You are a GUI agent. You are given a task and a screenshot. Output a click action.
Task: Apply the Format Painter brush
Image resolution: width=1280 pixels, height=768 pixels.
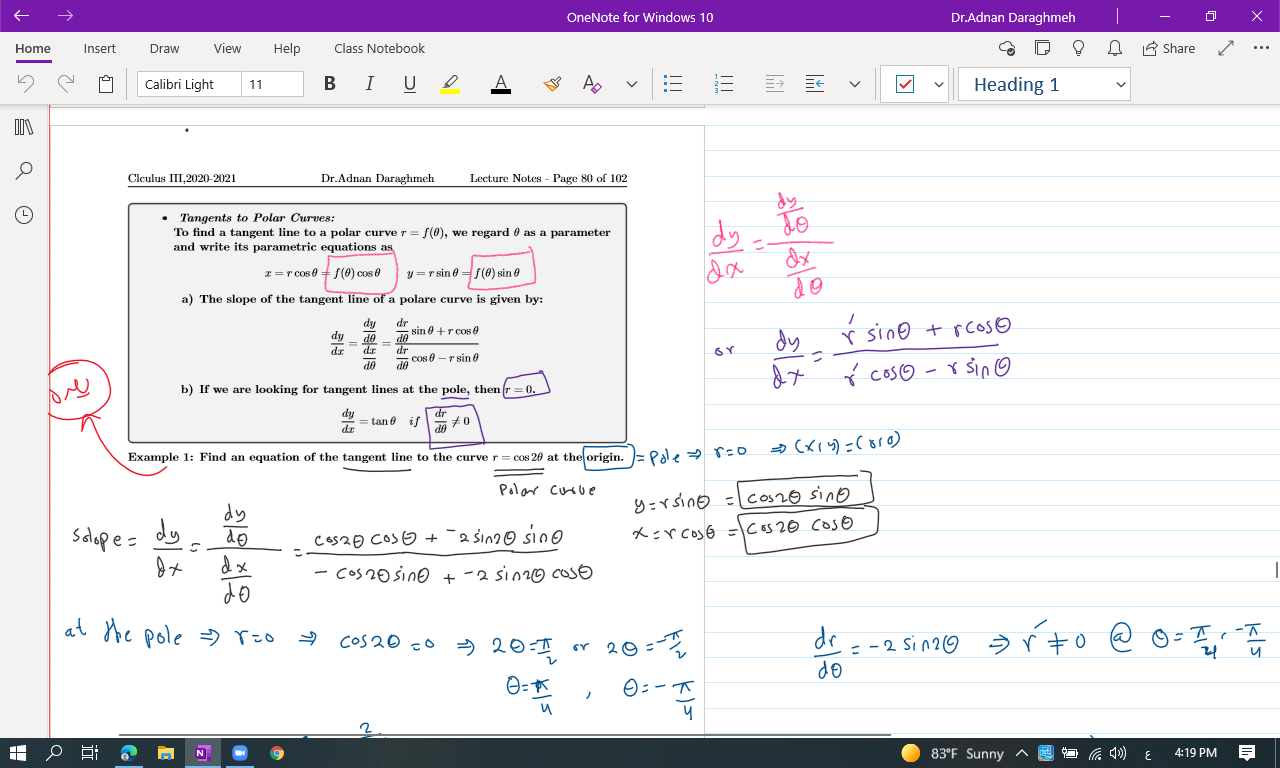[552, 84]
